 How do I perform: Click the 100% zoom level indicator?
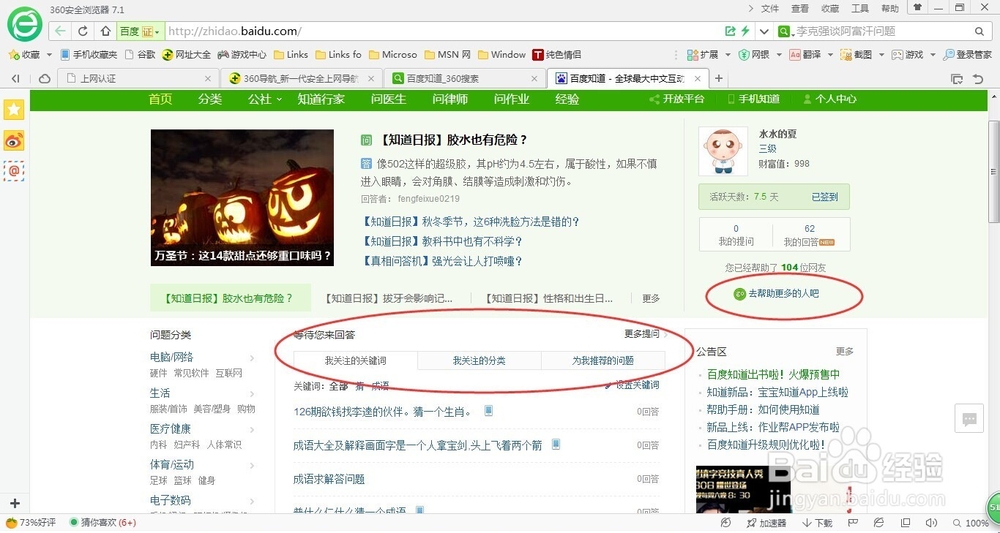click(971, 523)
